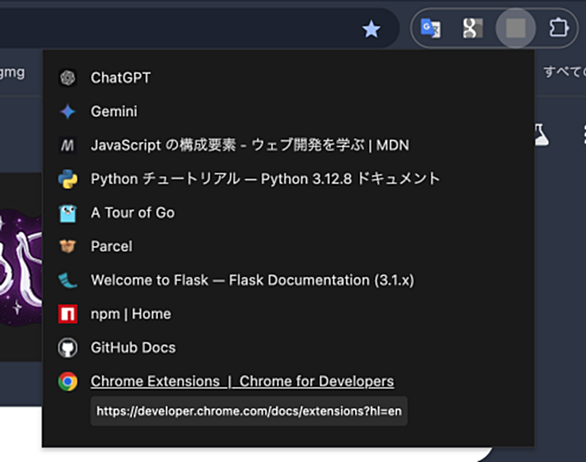Click the red npm icon
This screenshot has width=586, height=462.
point(68,314)
